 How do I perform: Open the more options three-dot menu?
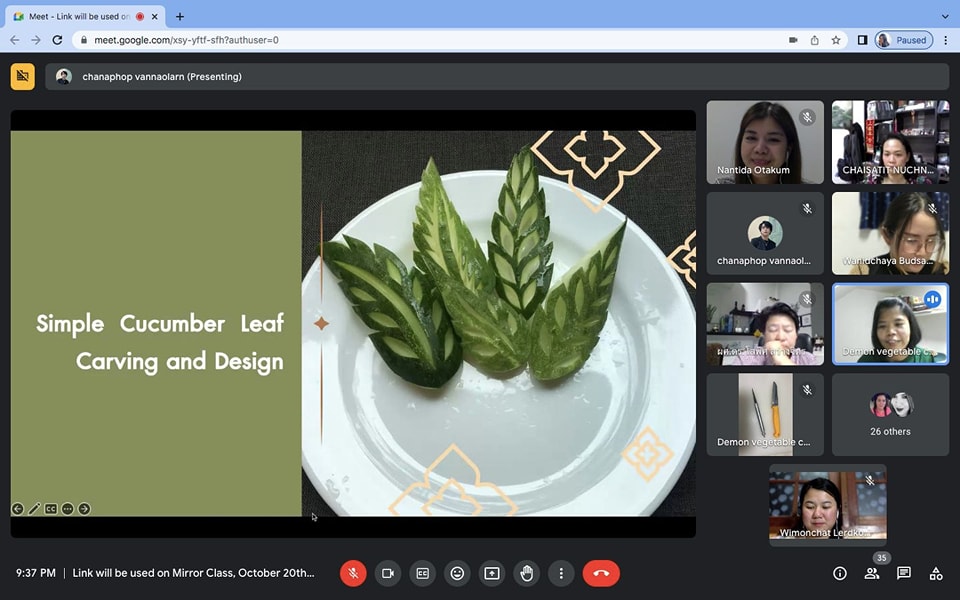click(561, 573)
